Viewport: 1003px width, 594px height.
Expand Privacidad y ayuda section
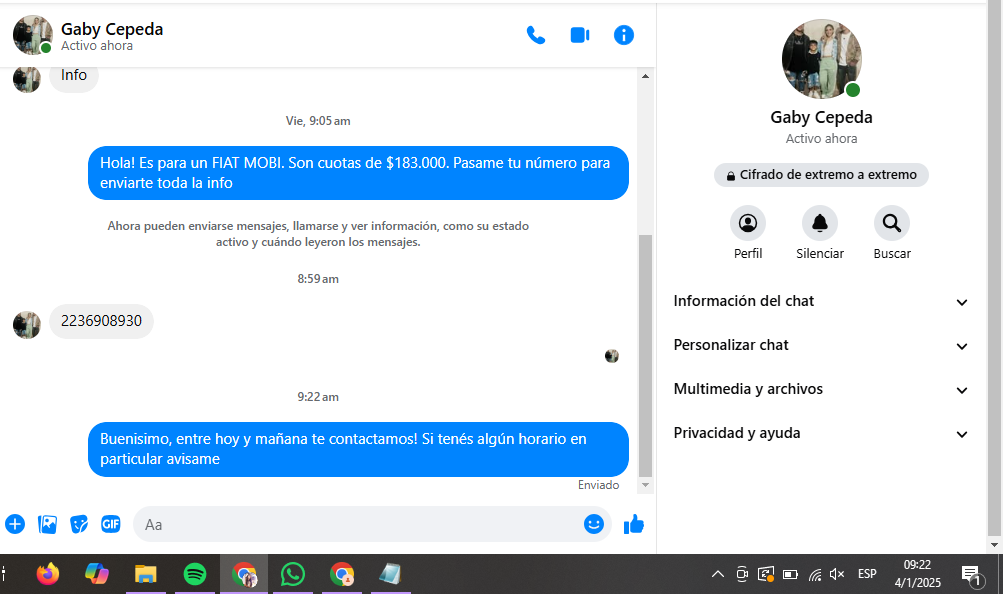click(x=822, y=433)
